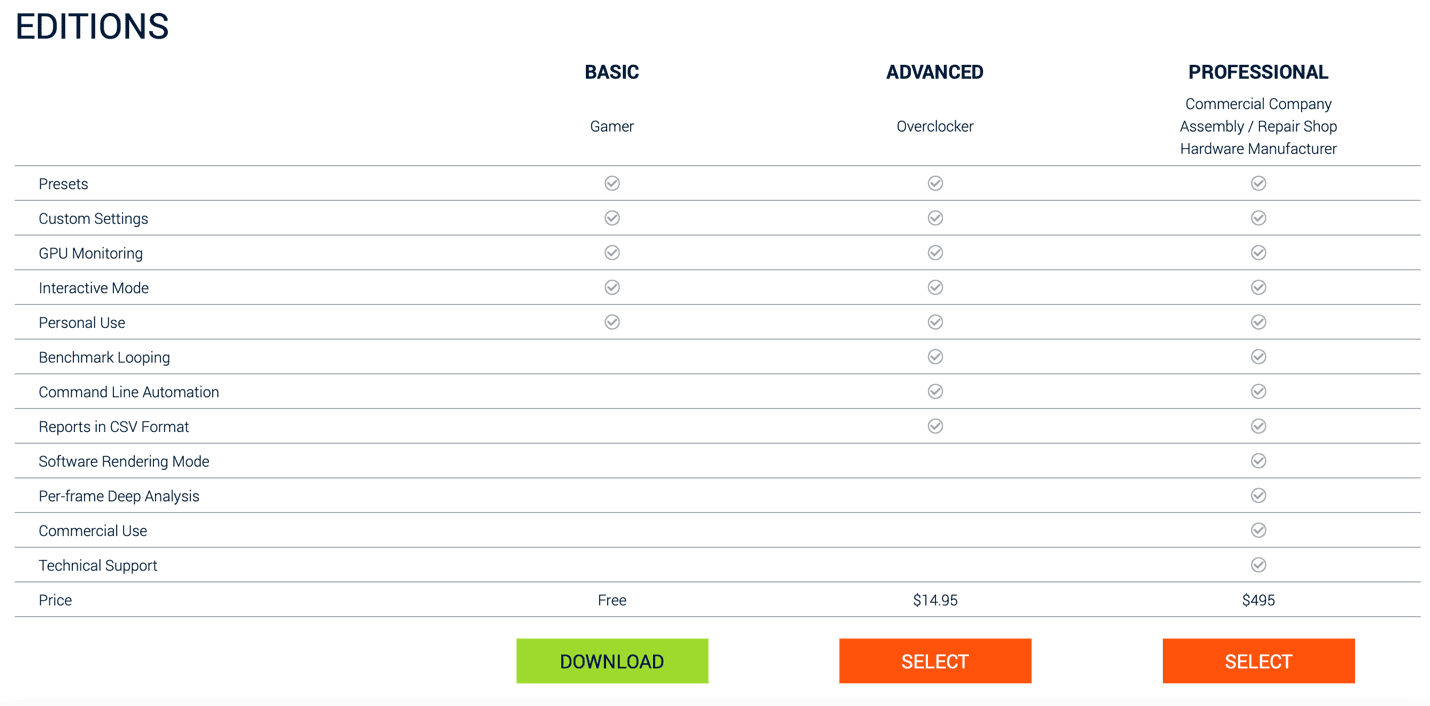Select the "Custom Settings" row label

coord(93,219)
